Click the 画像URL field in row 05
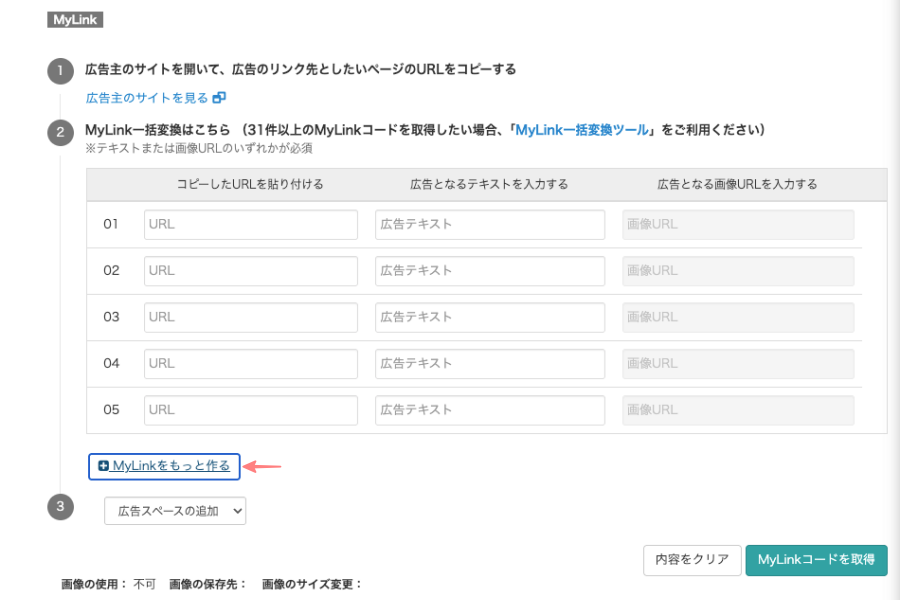Viewport: 900px width, 600px height. pyautogui.click(x=738, y=411)
